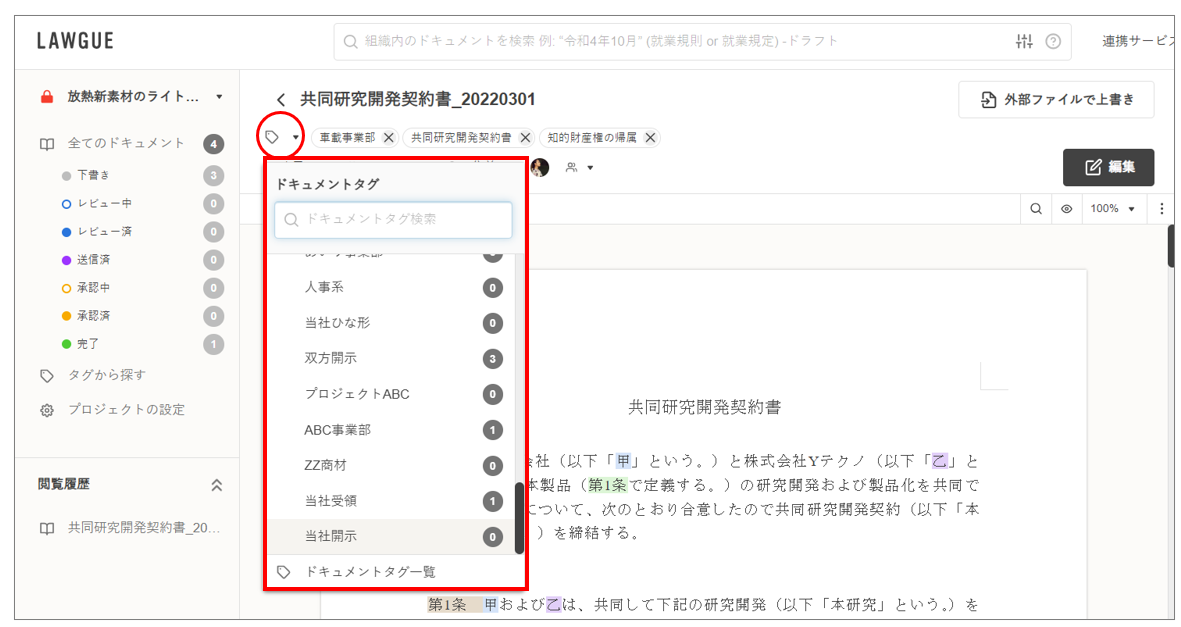Click the back arrow beside document title
This screenshot has width=1181, height=627.
(x=281, y=100)
